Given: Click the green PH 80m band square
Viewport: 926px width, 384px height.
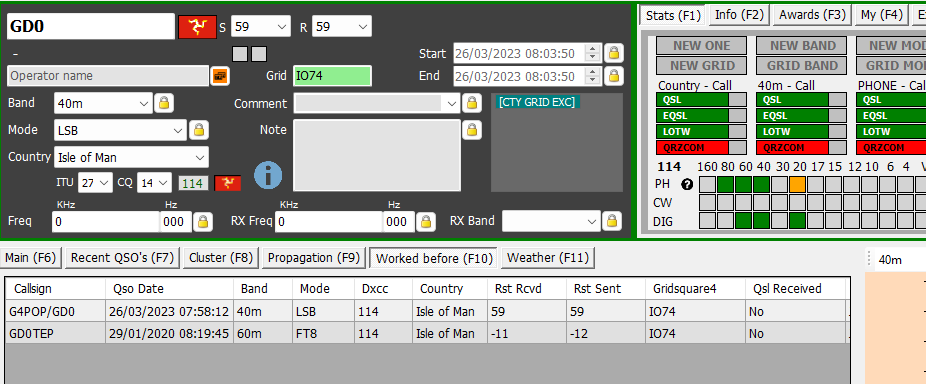Looking at the screenshot, I should point(725,184).
